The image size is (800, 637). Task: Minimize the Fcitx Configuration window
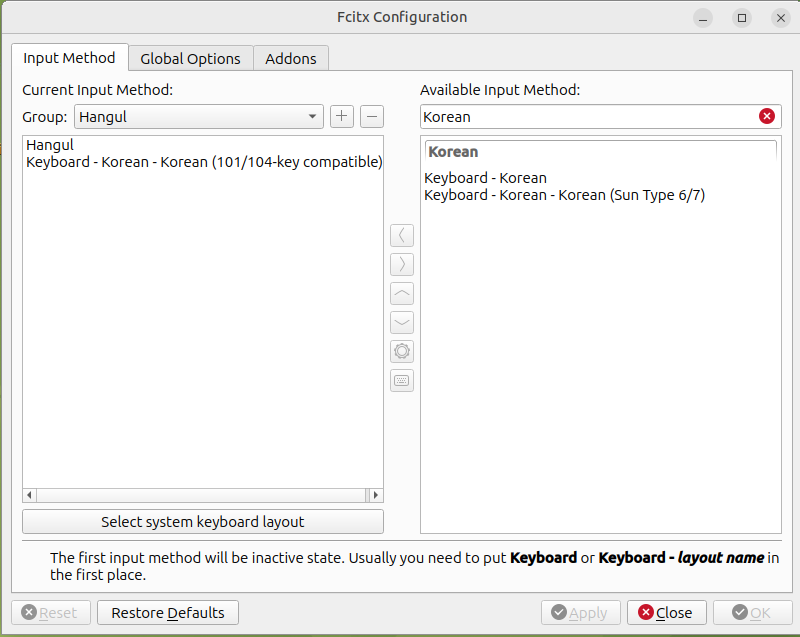tap(703, 18)
